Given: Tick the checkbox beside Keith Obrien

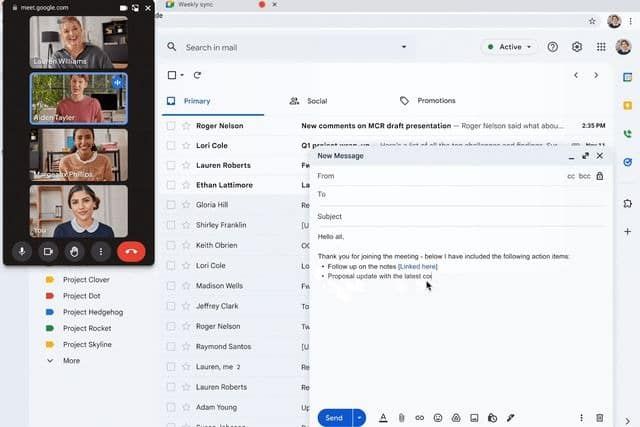Looking at the screenshot, I should 171,246.
